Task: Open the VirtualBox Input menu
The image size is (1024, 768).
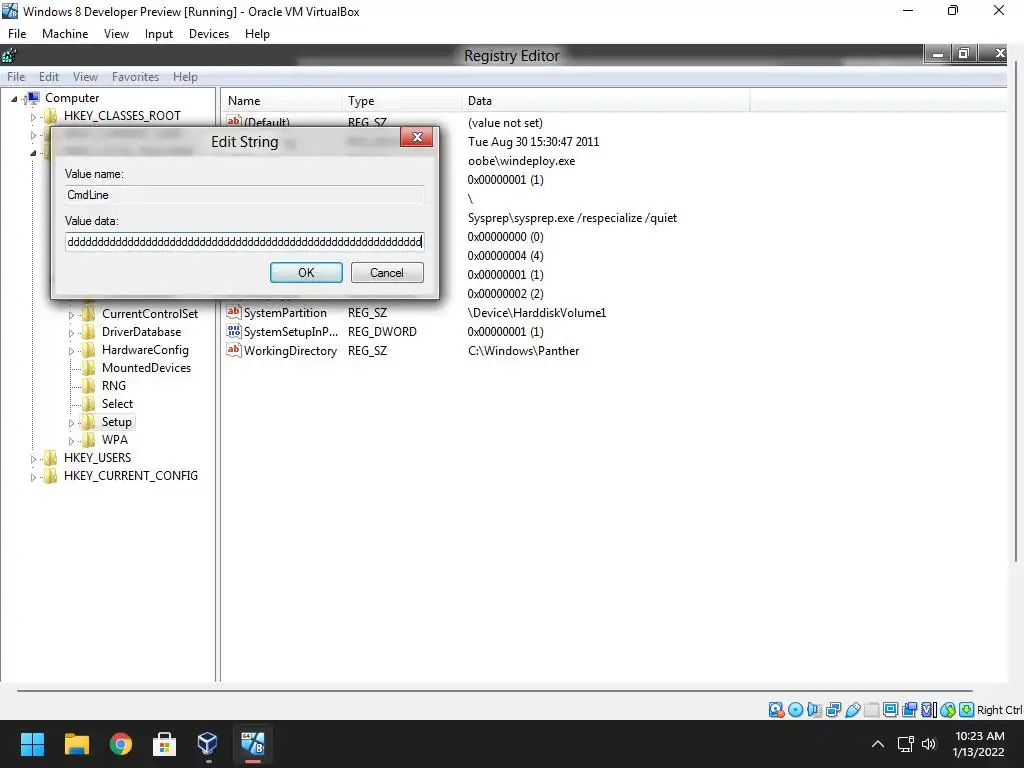Action: point(159,34)
